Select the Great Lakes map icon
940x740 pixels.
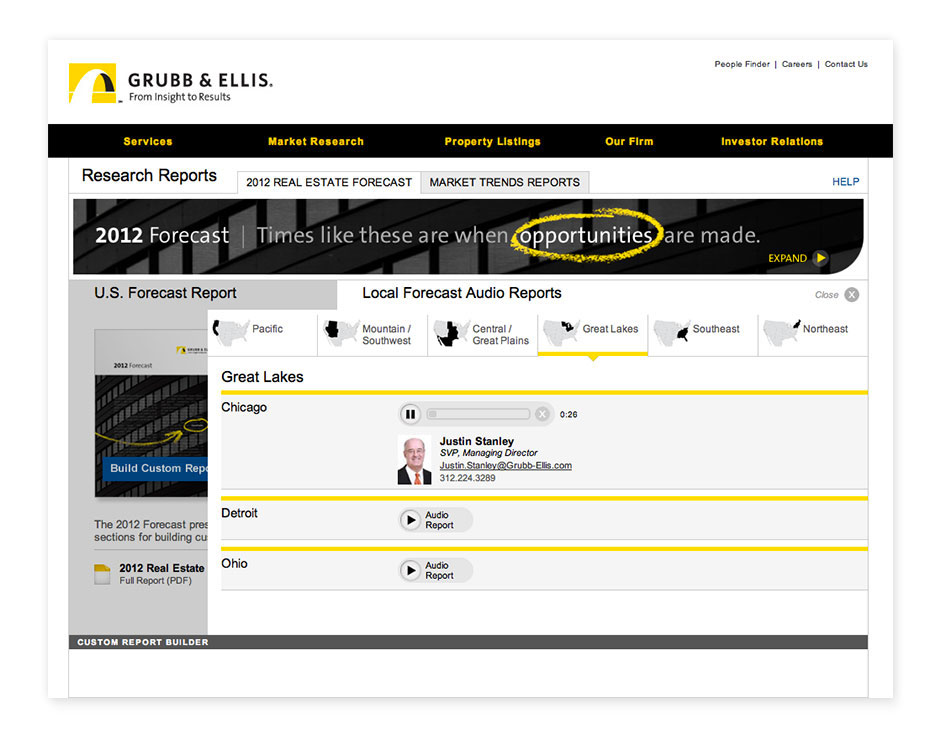coord(561,333)
